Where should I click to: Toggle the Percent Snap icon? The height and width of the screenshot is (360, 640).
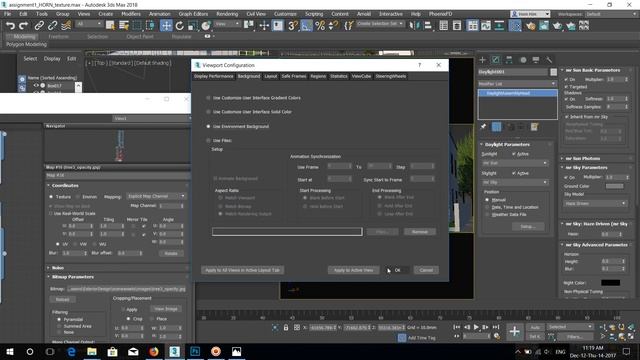[320, 26]
